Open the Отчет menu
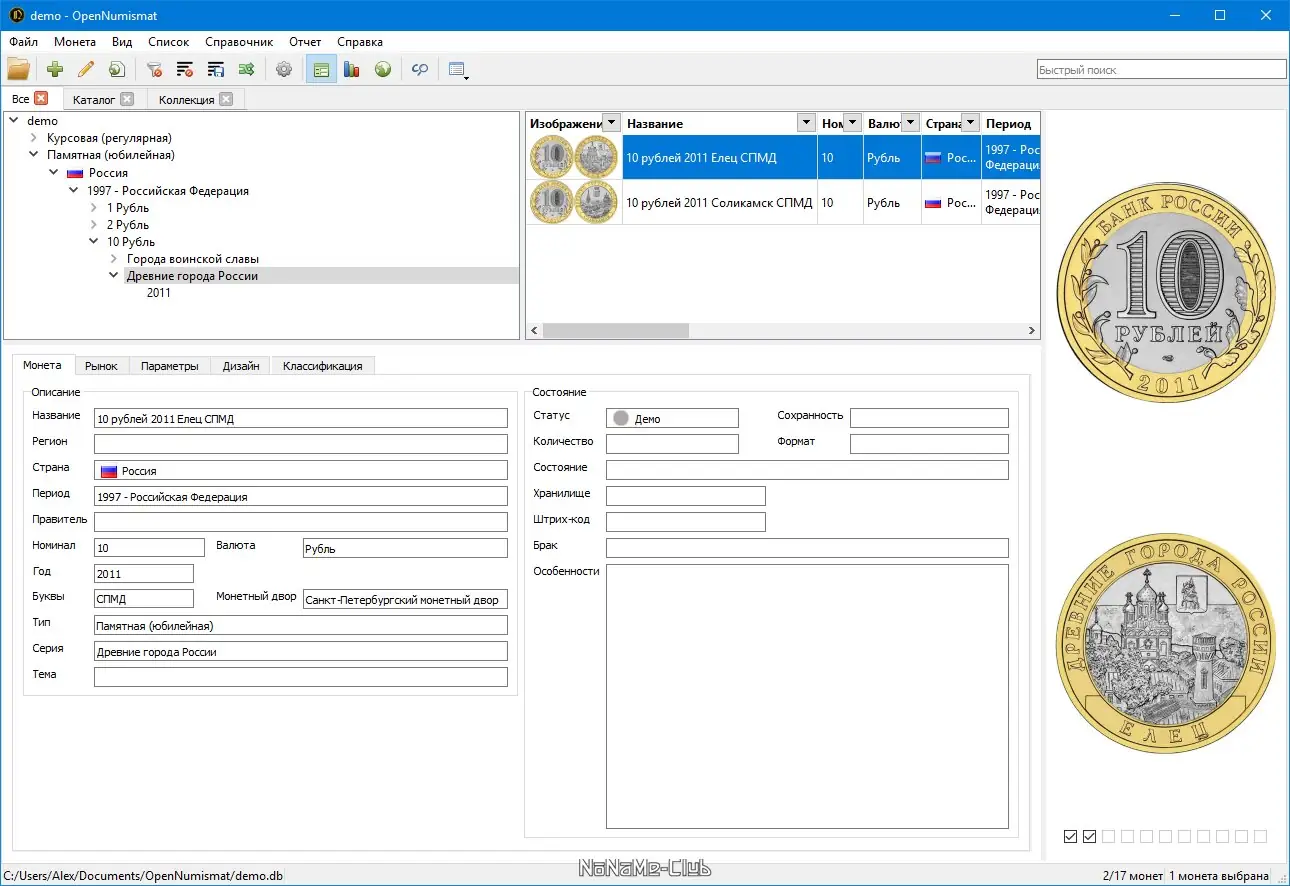 (x=305, y=42)
